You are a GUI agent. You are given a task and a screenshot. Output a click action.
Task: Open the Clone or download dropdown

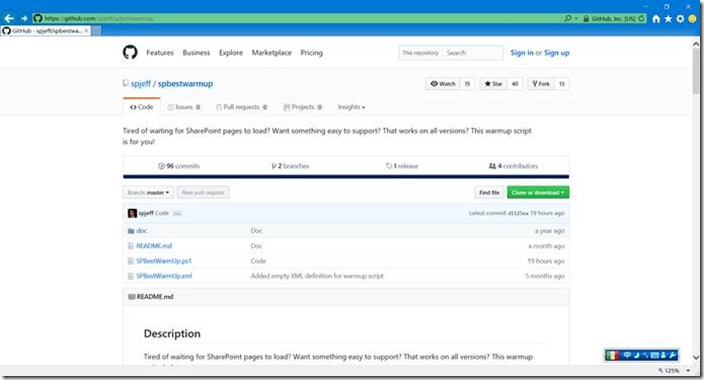pos(538,192)
